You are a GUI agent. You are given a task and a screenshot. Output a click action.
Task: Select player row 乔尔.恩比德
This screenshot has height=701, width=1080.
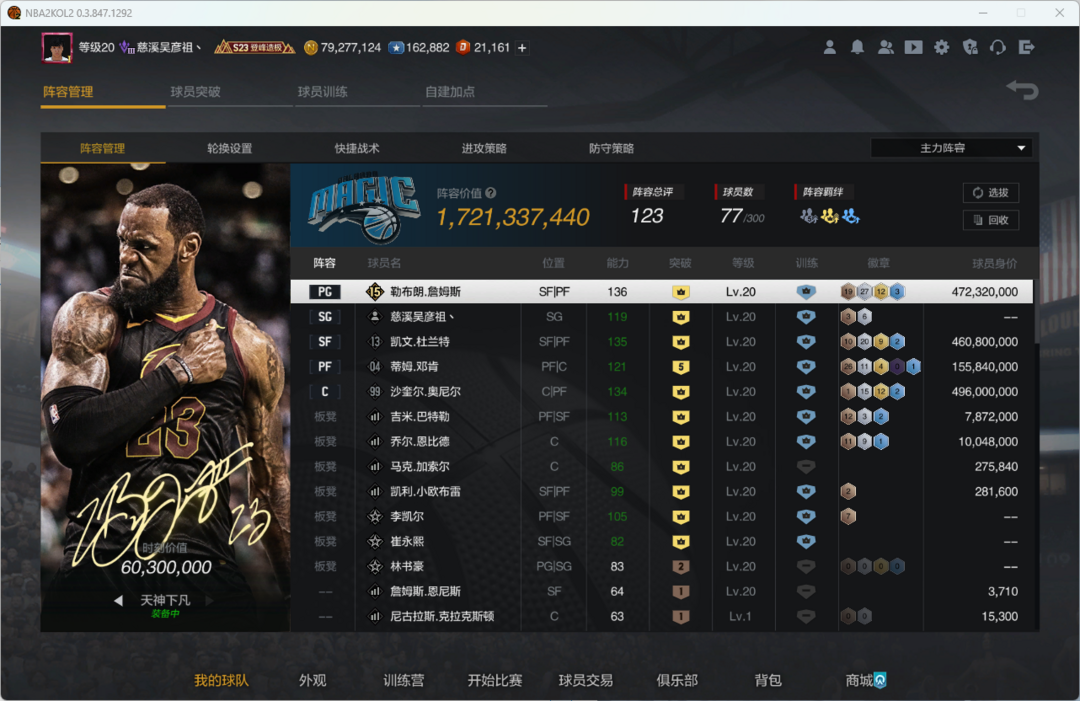tap(661, 441)
